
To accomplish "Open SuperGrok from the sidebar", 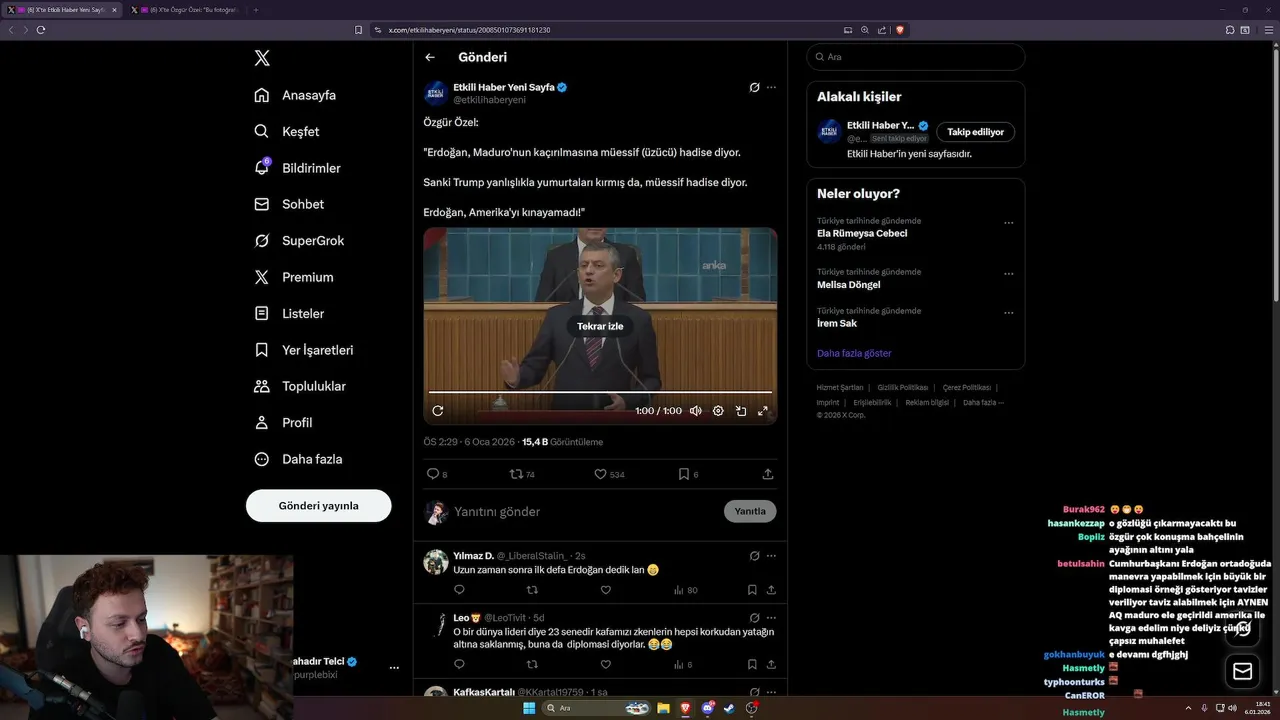I will 299,241.
